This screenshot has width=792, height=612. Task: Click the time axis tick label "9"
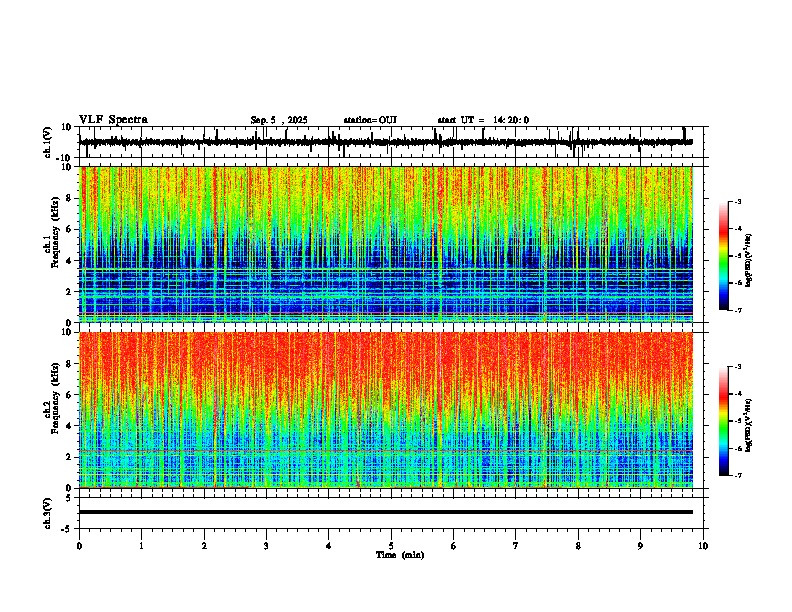[640, 546]
